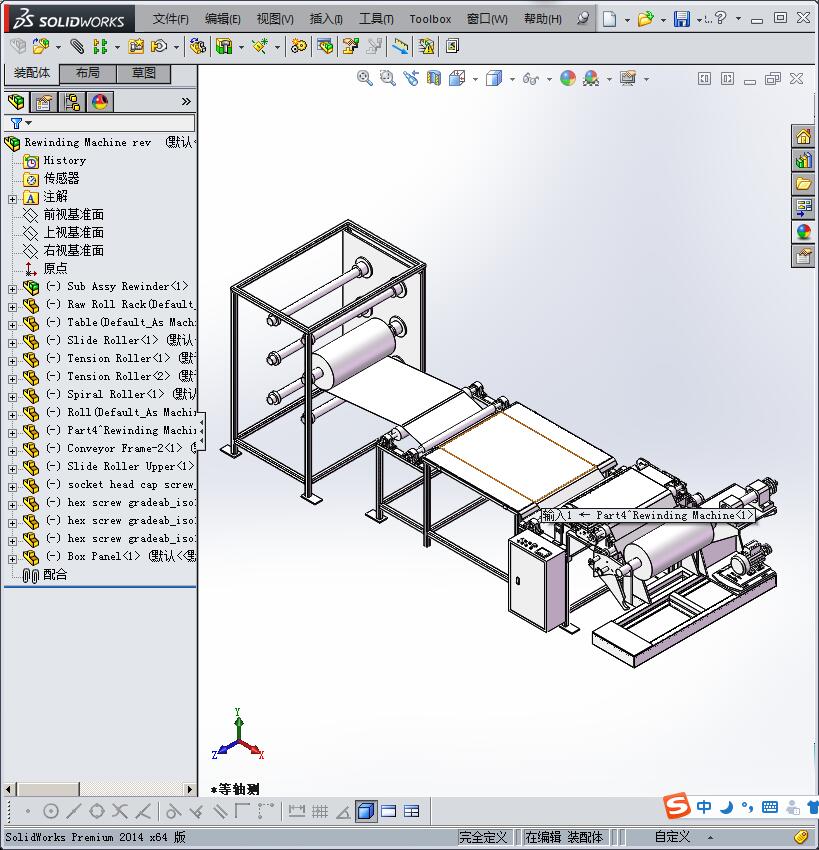Image resolution: width=819 pixels, height=850 pixels.
Task: Click the Save floppy disk icon
Action: pos(681,19)
